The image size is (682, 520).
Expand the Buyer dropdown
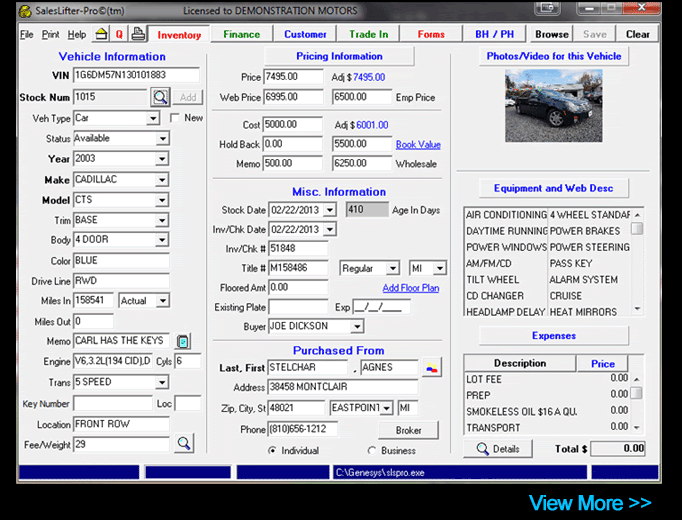357,326
